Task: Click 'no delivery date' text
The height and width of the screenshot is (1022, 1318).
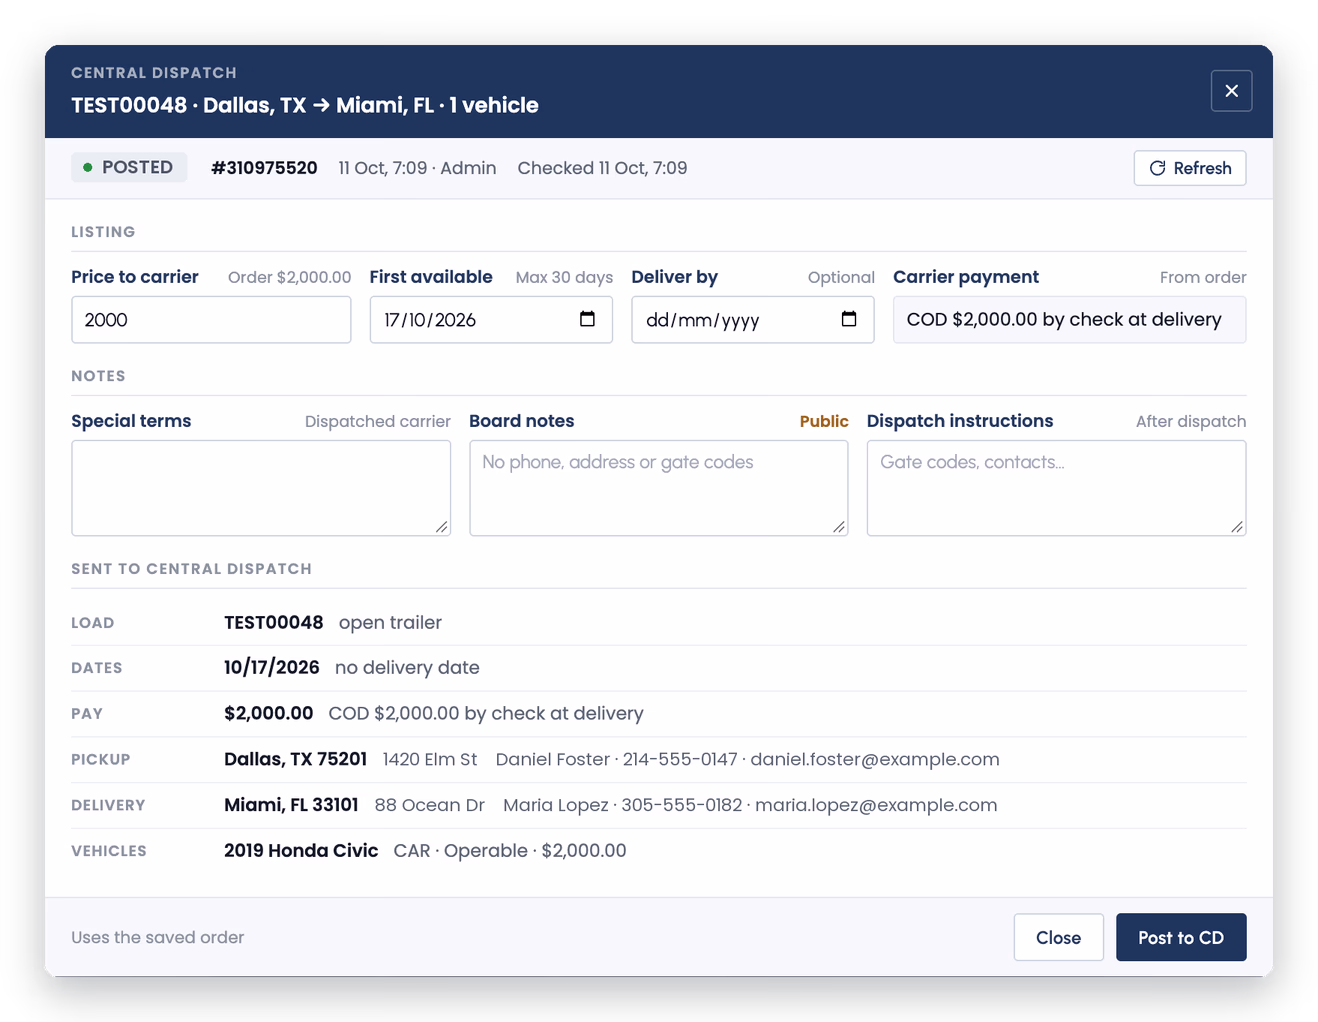Action: [407, 667]
